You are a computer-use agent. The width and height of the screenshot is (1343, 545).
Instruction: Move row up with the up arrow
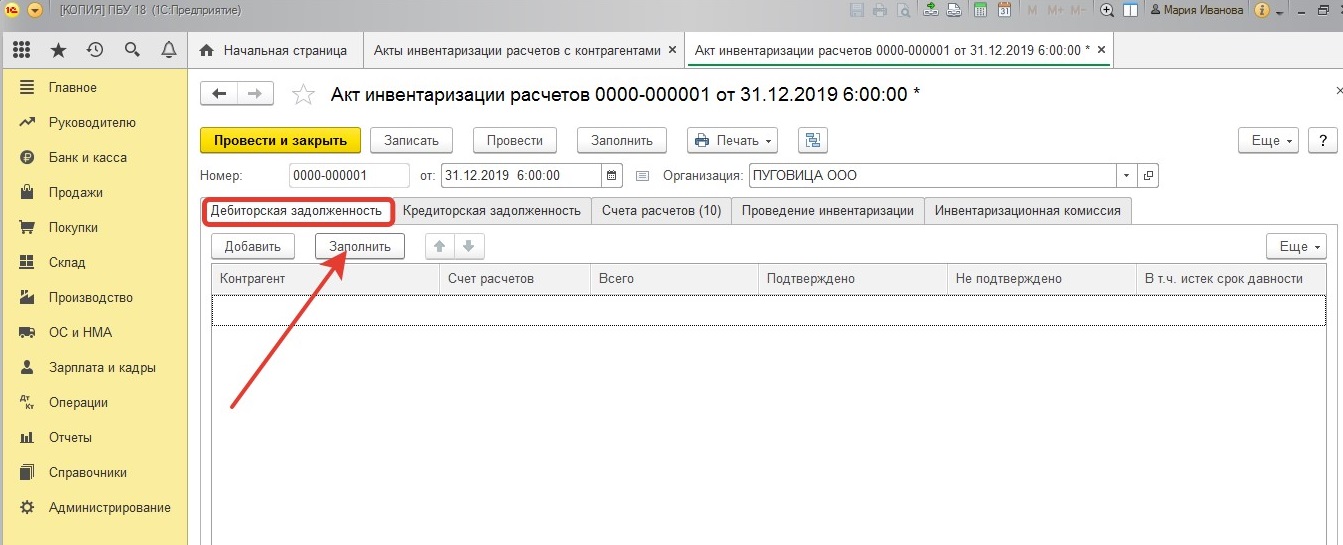coord(439,246)
